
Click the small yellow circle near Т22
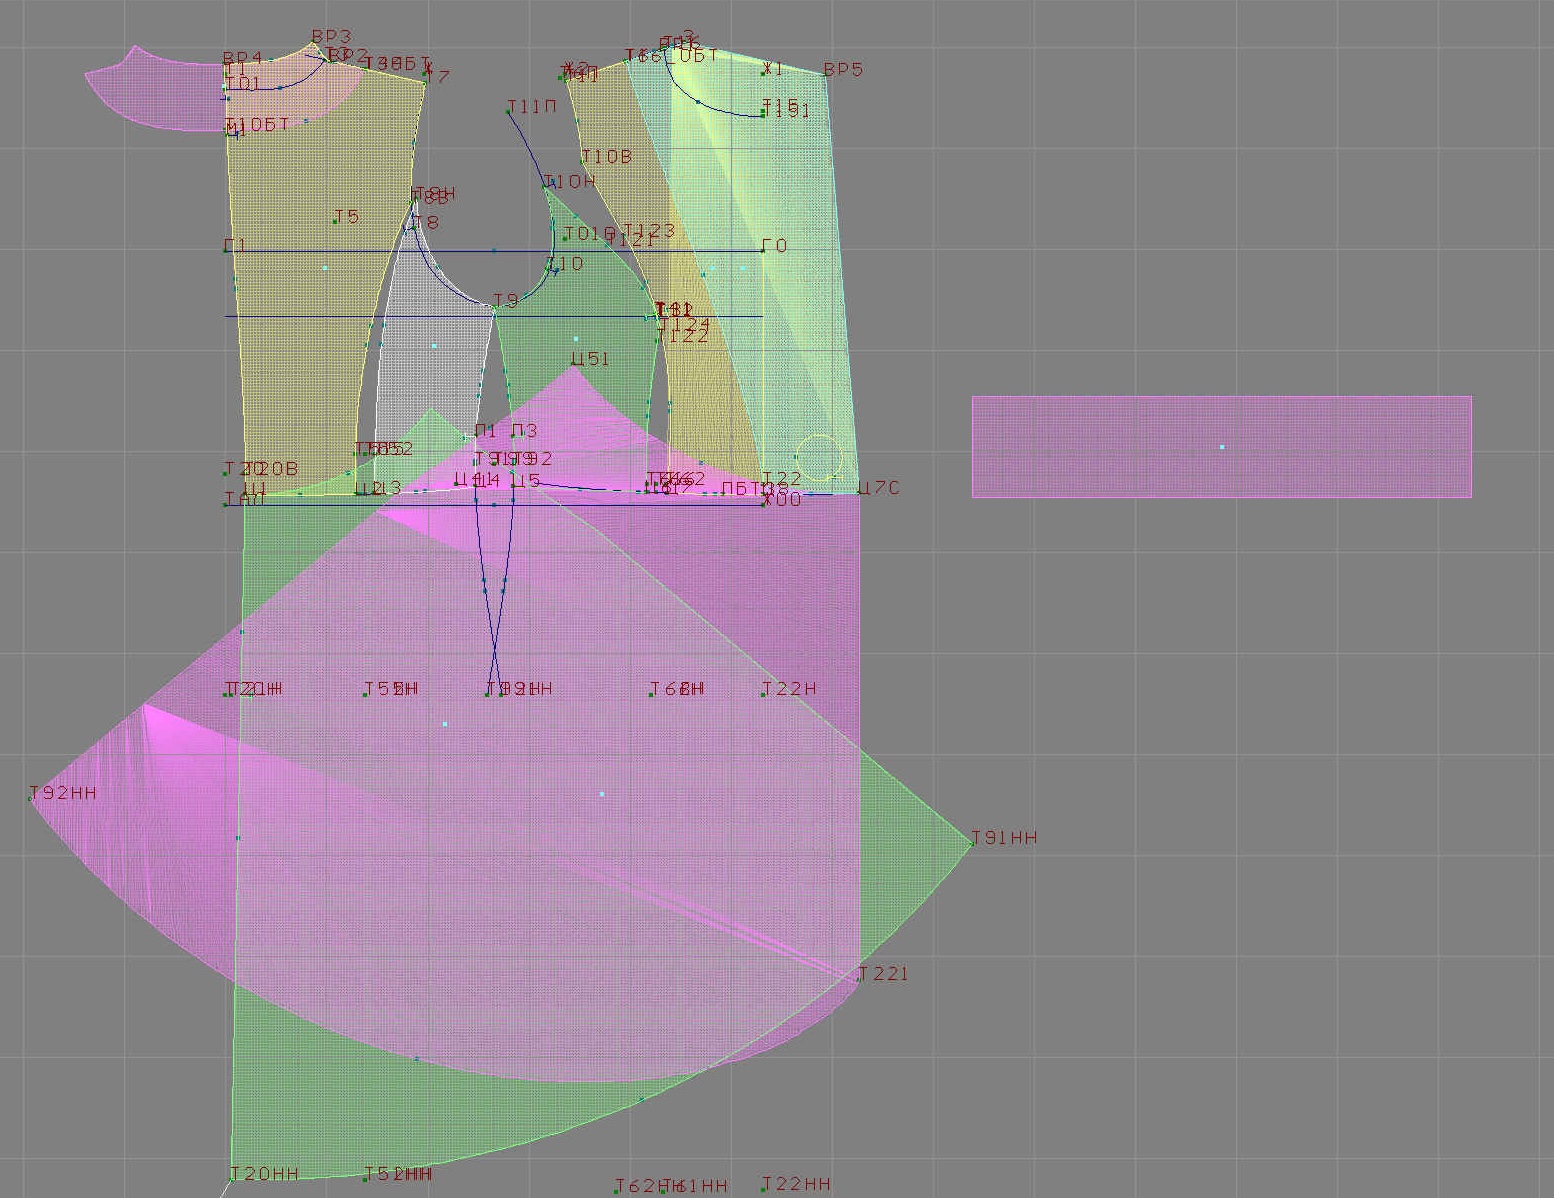pyautogui.click(x=819, y=457)
